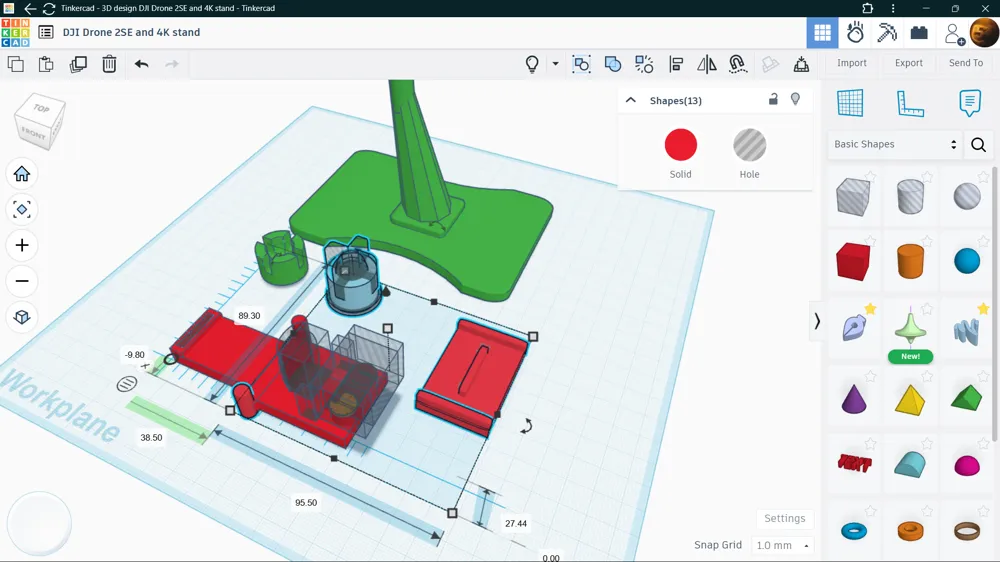The height and width of the screenshot is (562, 1000).
Task: Toggle the lock editing icon
Action: (773, 99)
